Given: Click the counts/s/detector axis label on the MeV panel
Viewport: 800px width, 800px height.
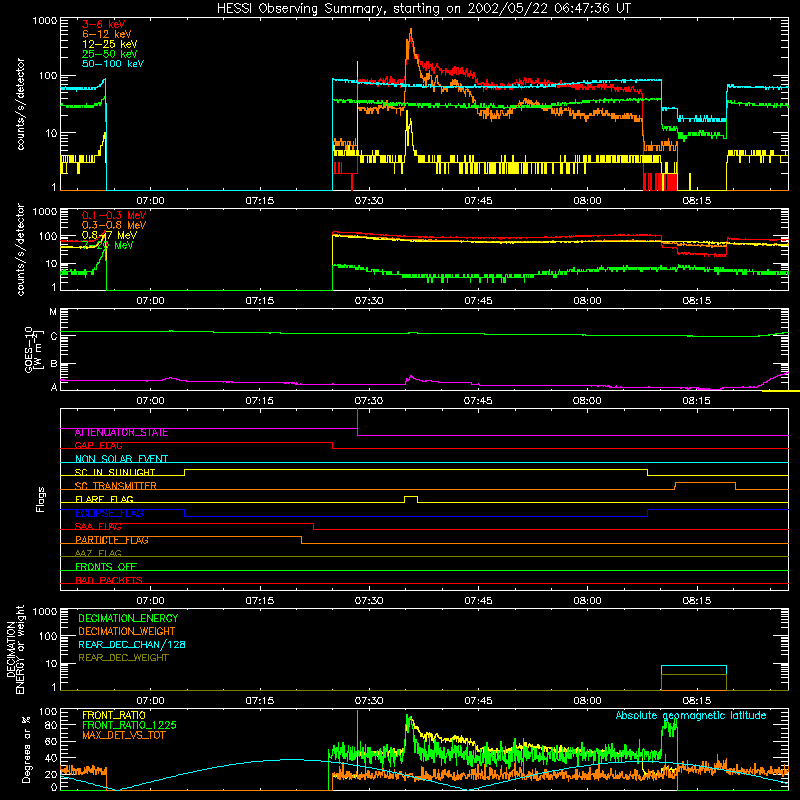Looking at the screenshot, I should click(x=20, y=250).
